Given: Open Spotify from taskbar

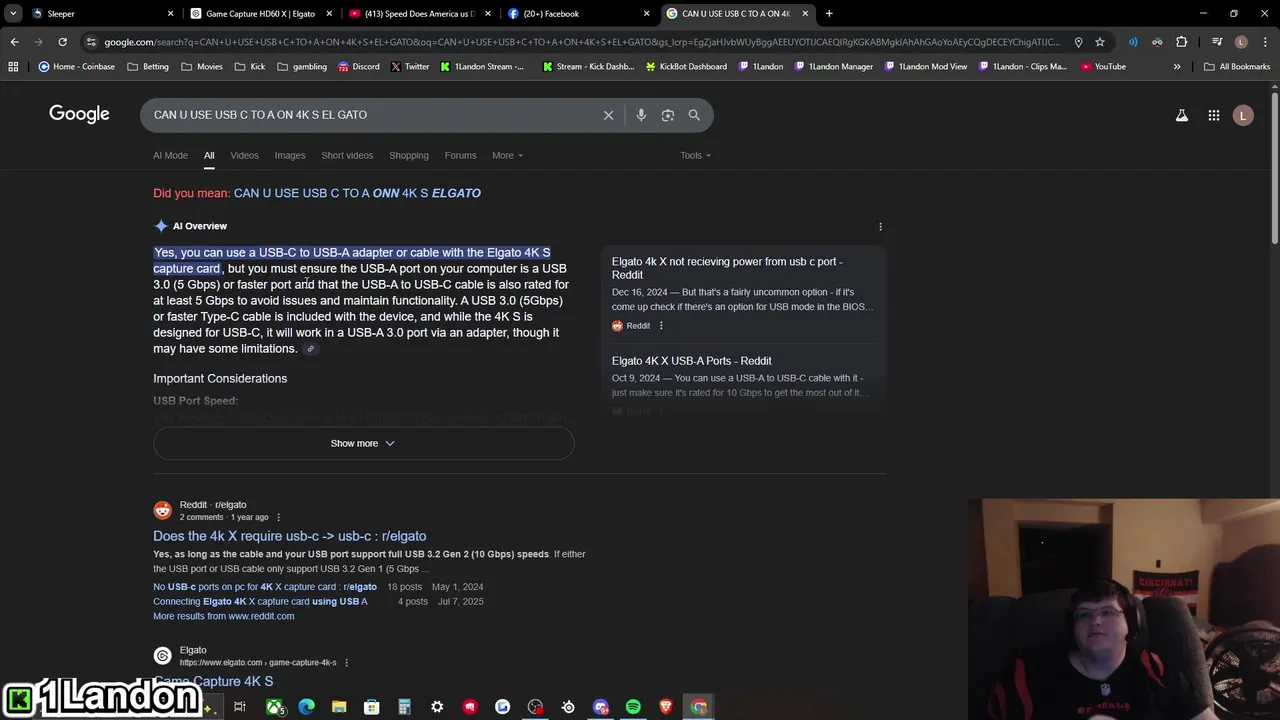Looking at the screenshot, I should pos(633,707).
